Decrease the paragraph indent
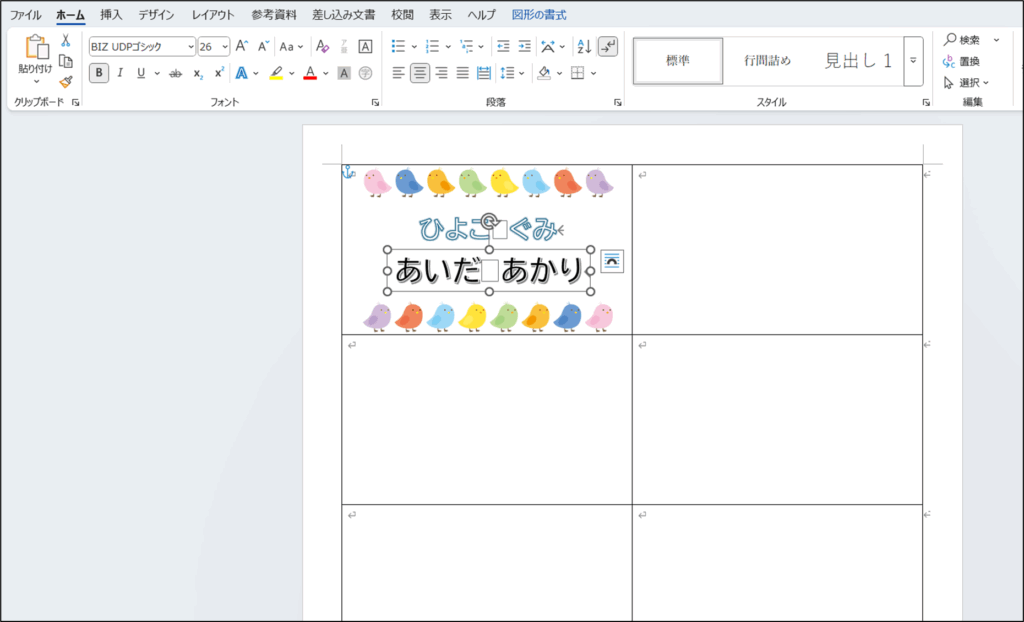1024x622 pixels. pyautogui.click(x=503, y=46)
